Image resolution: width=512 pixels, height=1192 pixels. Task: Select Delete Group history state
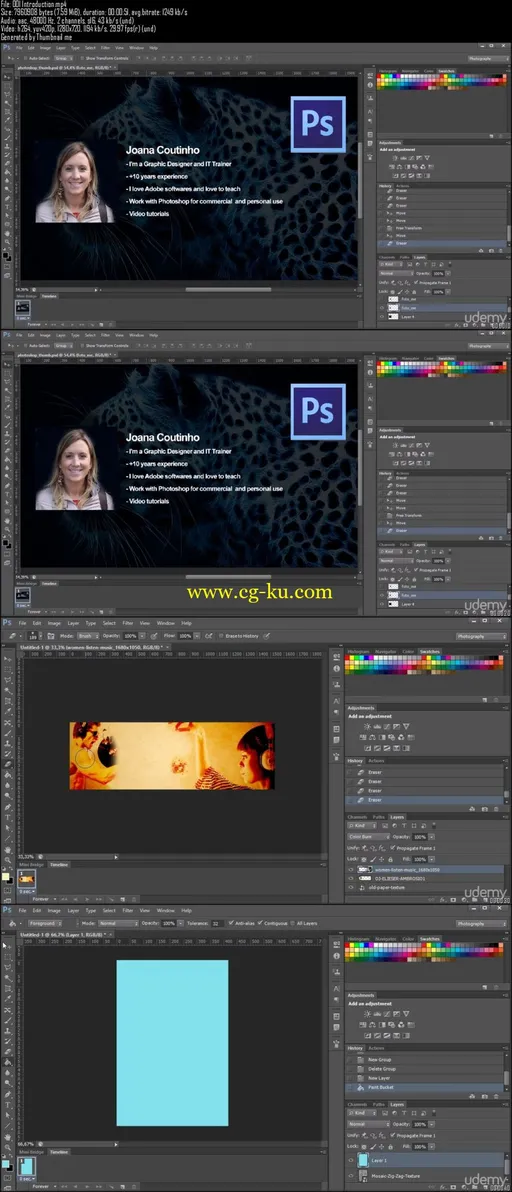coord(424,1069)
